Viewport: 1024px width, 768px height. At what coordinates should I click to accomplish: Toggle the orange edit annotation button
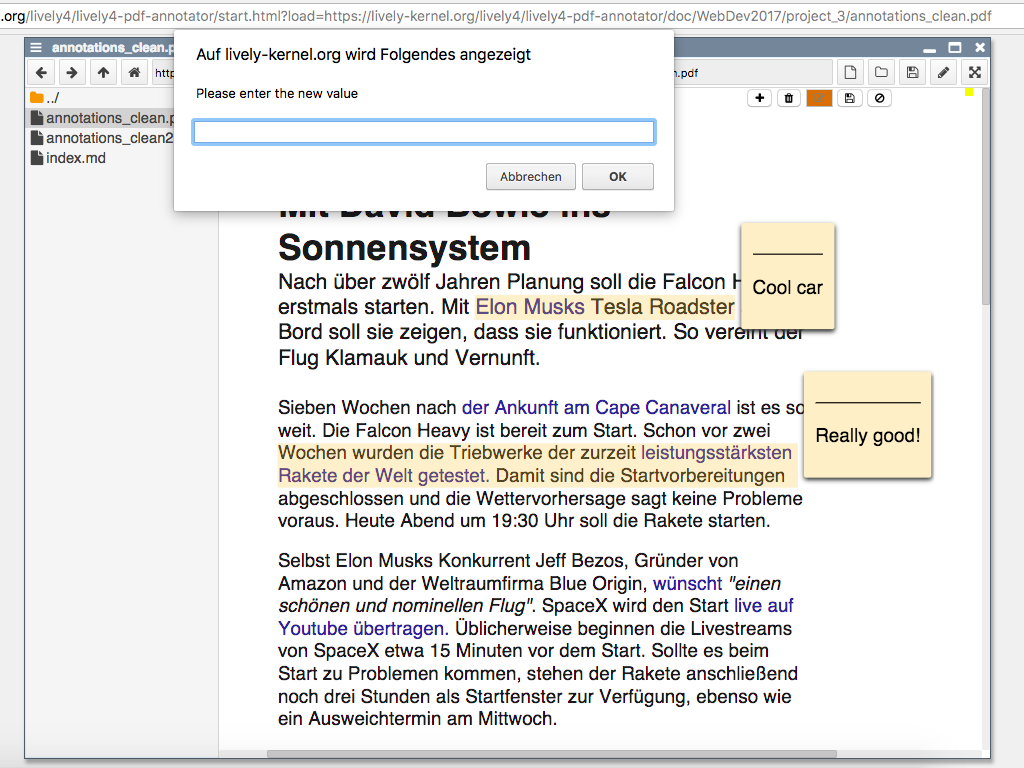pyautogui.click(x=819, y=98)
